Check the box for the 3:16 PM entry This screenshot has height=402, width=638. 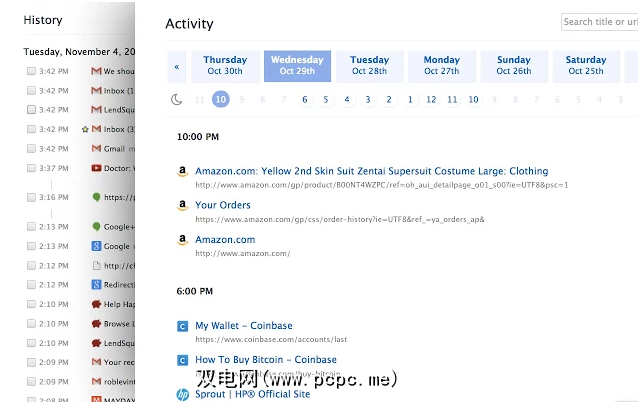coord(31,197)
